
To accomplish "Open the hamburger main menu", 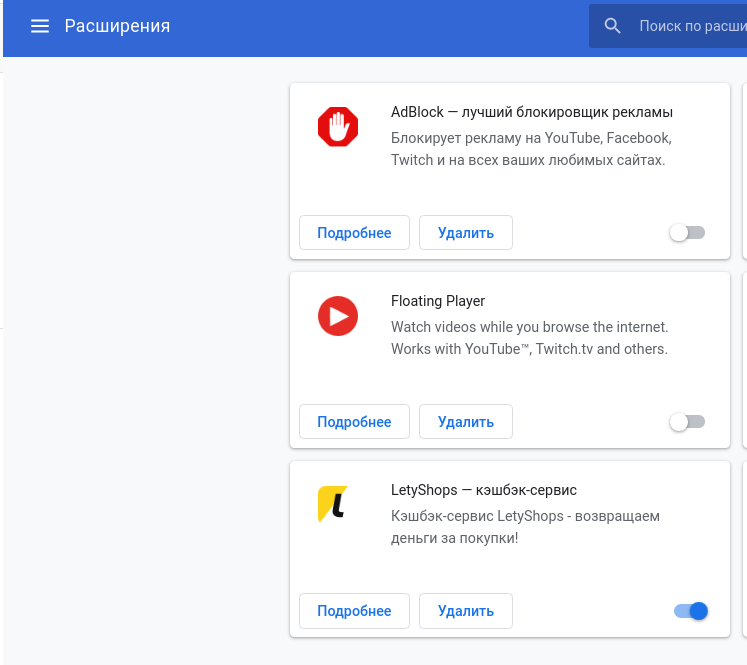I will coord(40,26).
